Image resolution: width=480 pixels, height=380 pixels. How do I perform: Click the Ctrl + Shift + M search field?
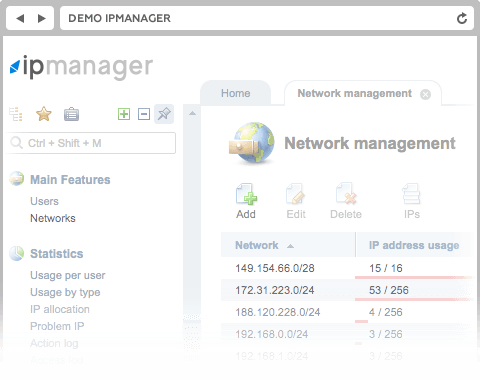coord(91,143)
